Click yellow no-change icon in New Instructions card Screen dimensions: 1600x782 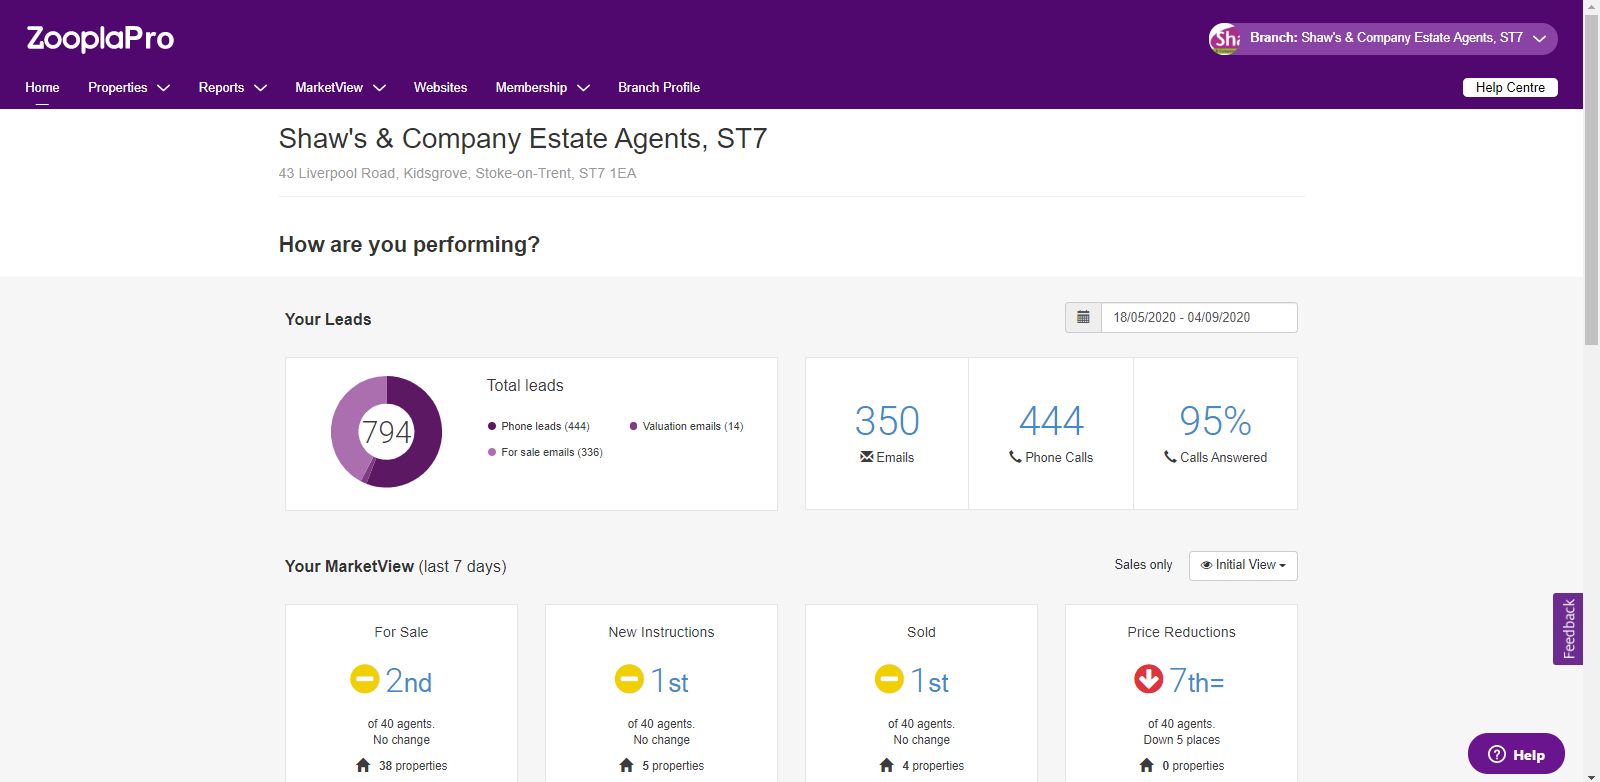pos(629,679)
